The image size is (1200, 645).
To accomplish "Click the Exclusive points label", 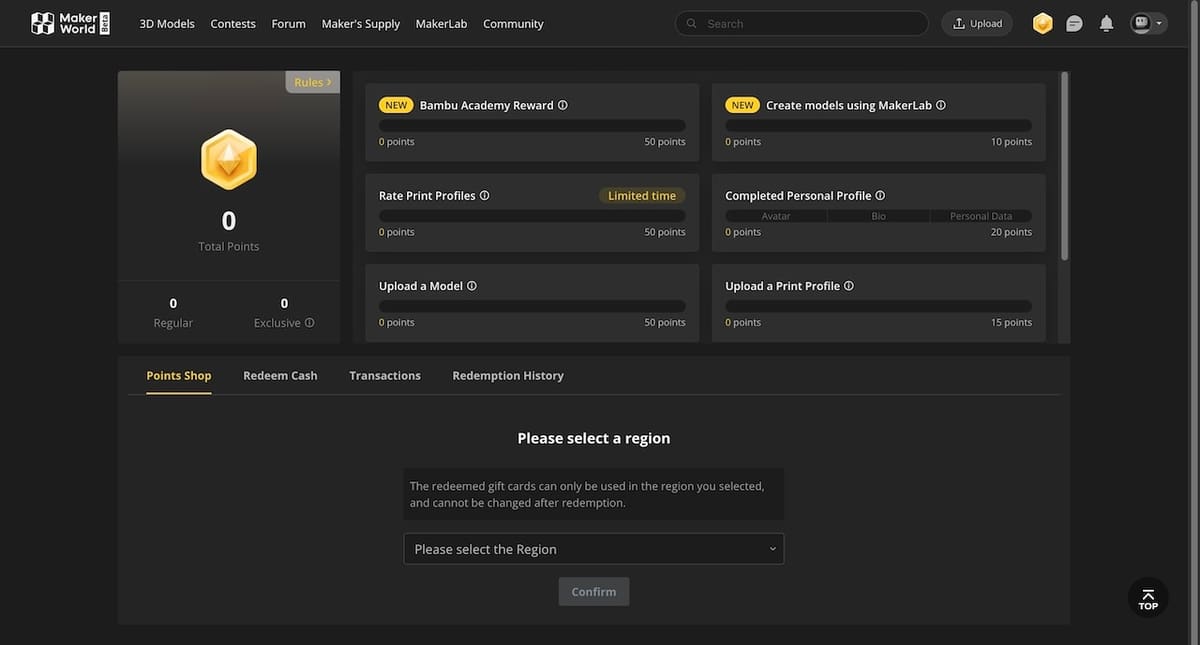I will tap(277, 323).
